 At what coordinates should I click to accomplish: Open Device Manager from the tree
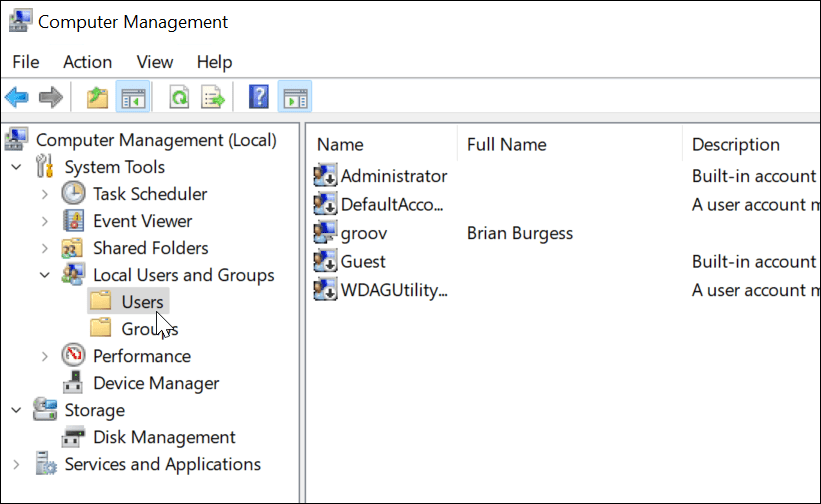point(155,383)
